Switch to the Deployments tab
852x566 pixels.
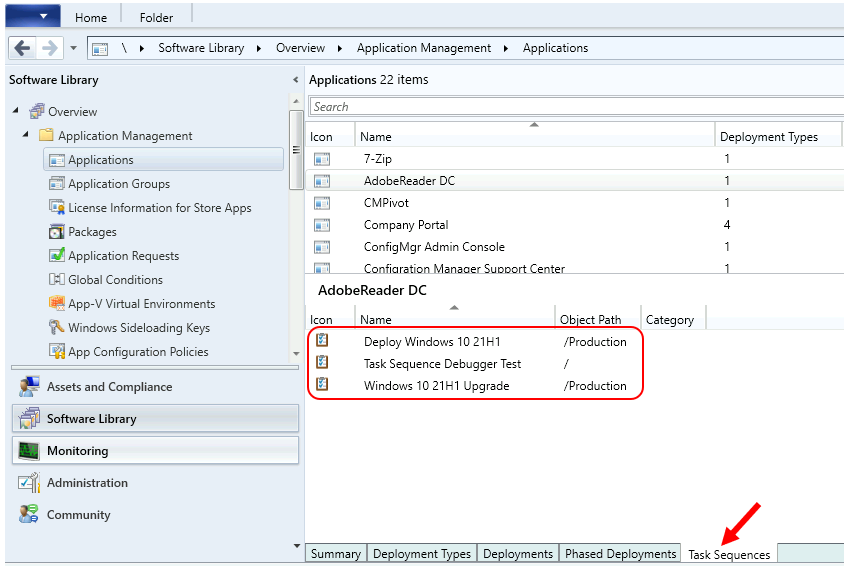518,554
